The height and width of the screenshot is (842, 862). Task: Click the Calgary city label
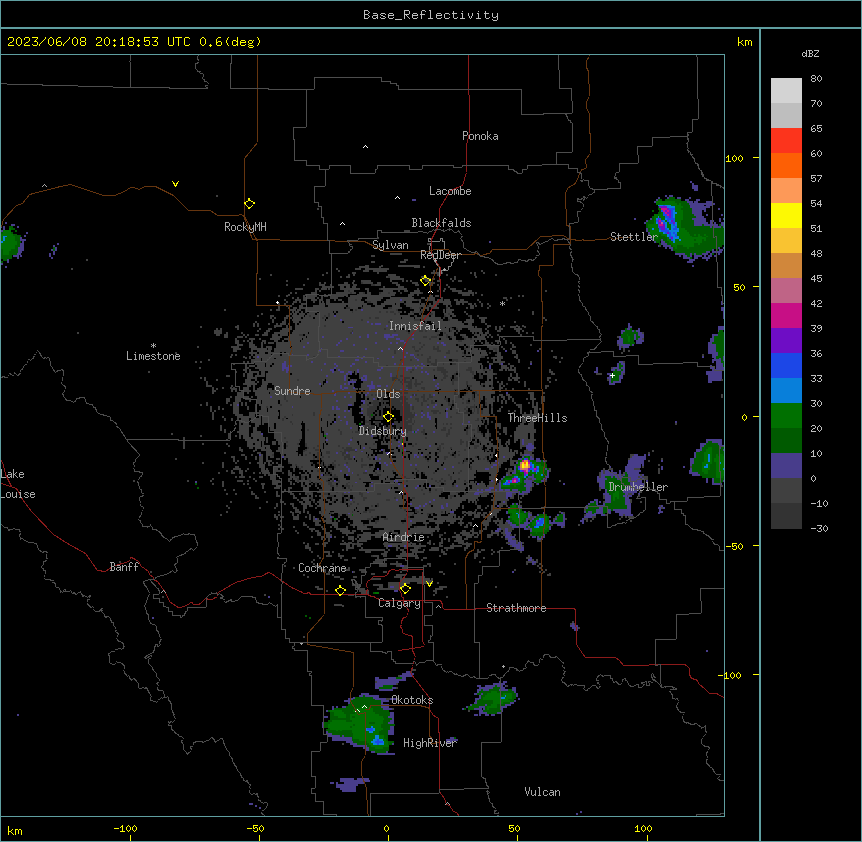point(399,603)
